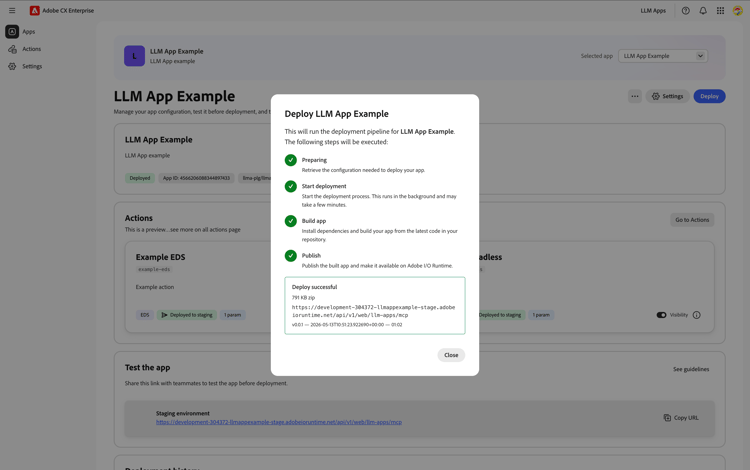Click the 1 param badge on Example EDS
The width and height of the screenshot is (750, 470).
point(232,315)
